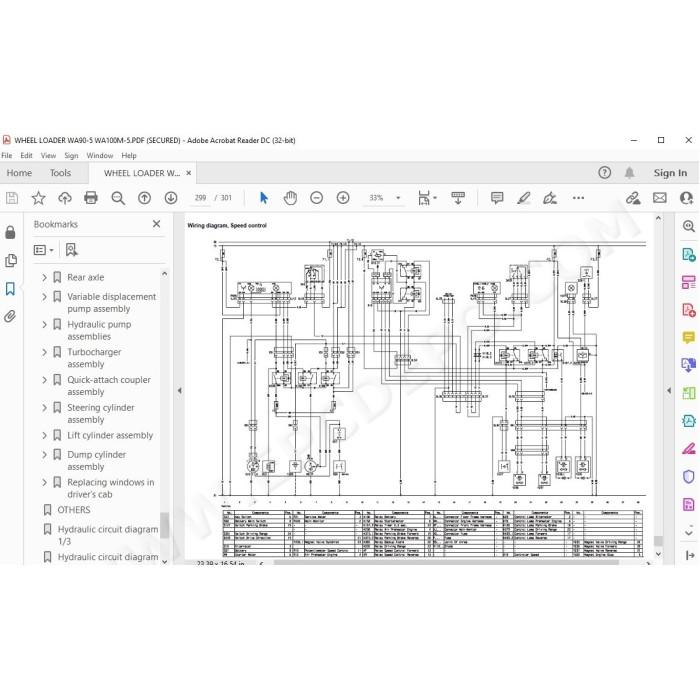Send file by email envelope icon
The image size is (700, 700).
point(660,198)
